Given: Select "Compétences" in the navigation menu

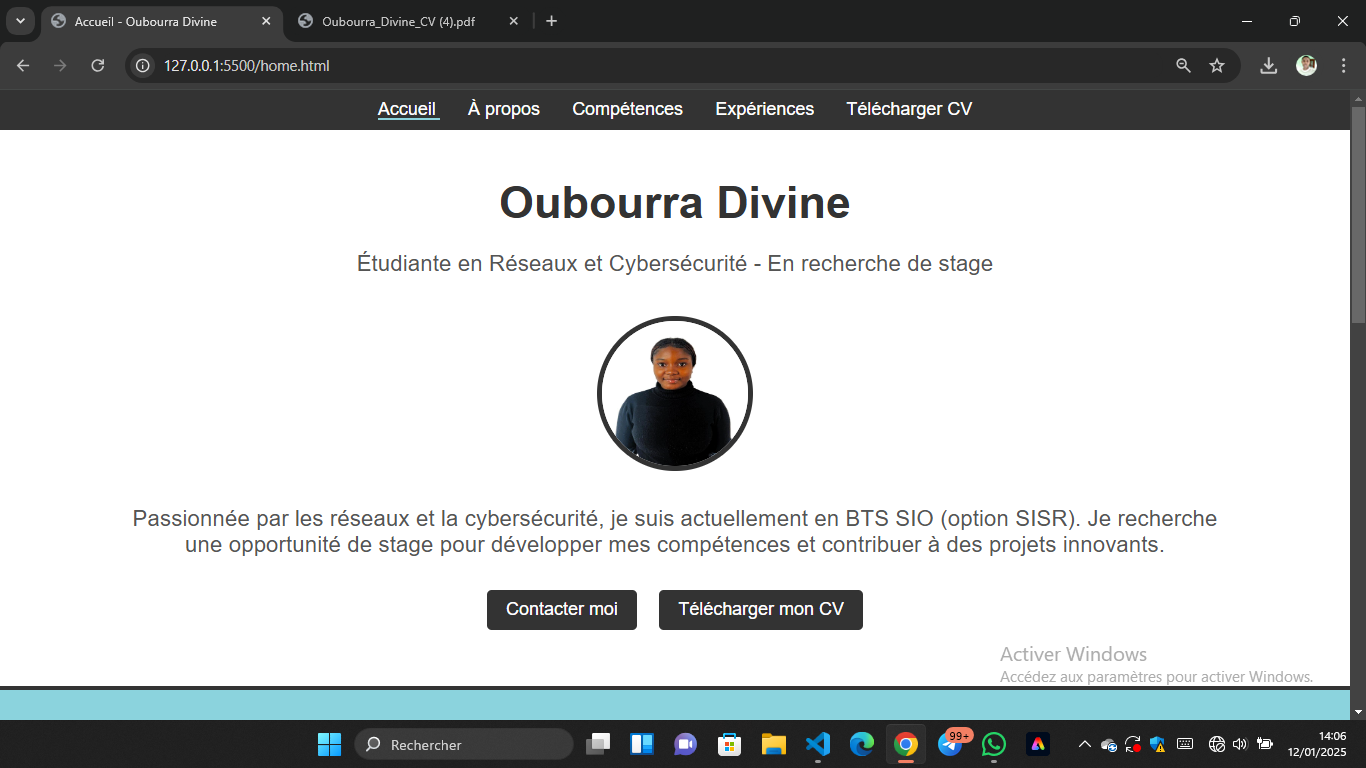Looking at the screenshot, I should pyautogui.click(x=627, y=109).
